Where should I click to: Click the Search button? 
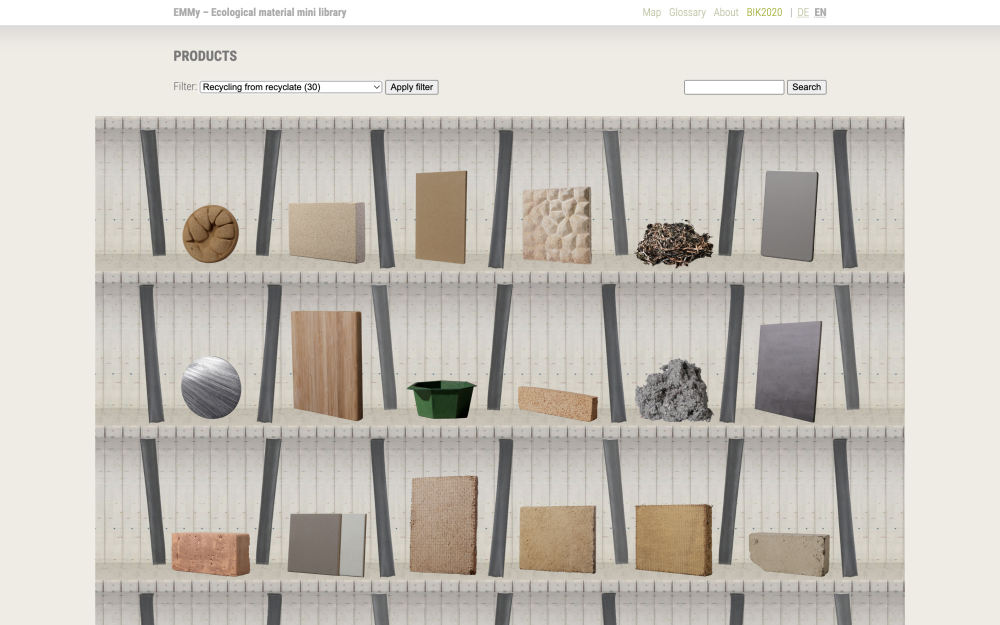coord(806,87)
